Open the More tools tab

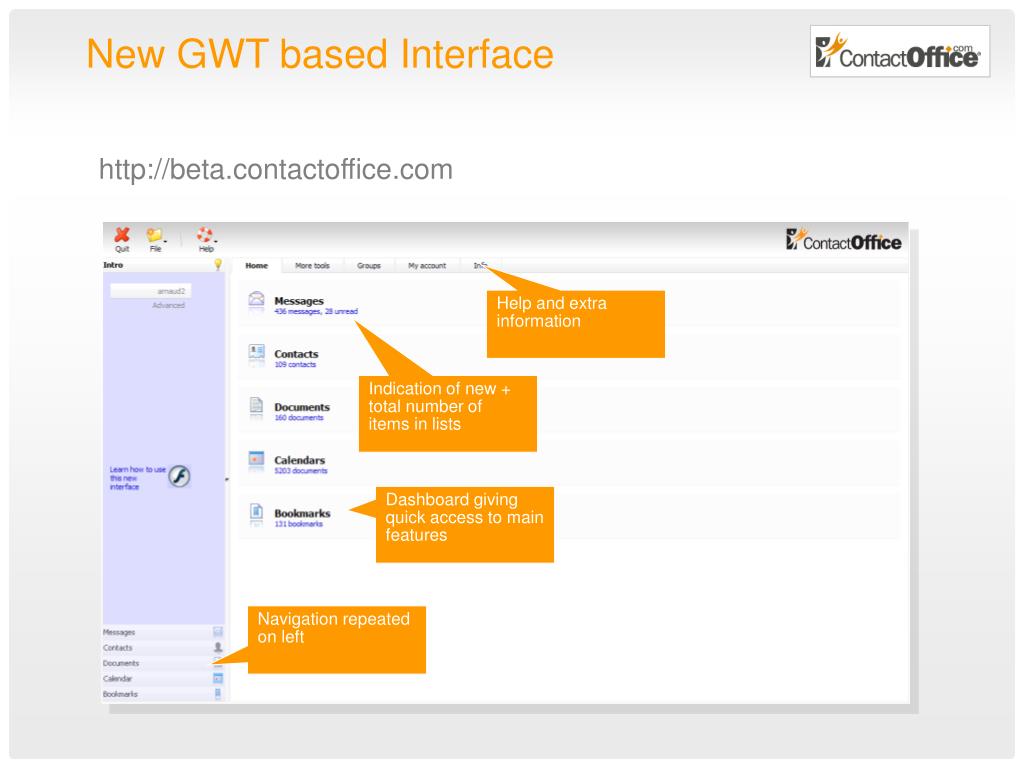(312, 266)
